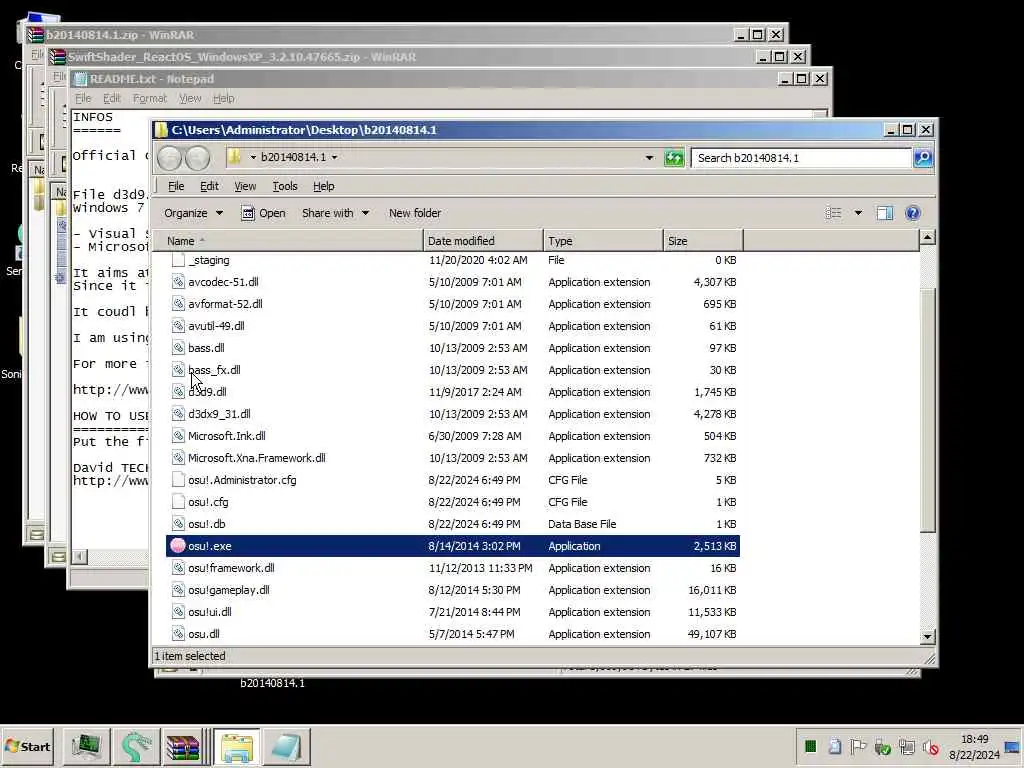Click the Notepad taskbar button
This screenshot has height=768, width=1024.
tap(286, 746)
